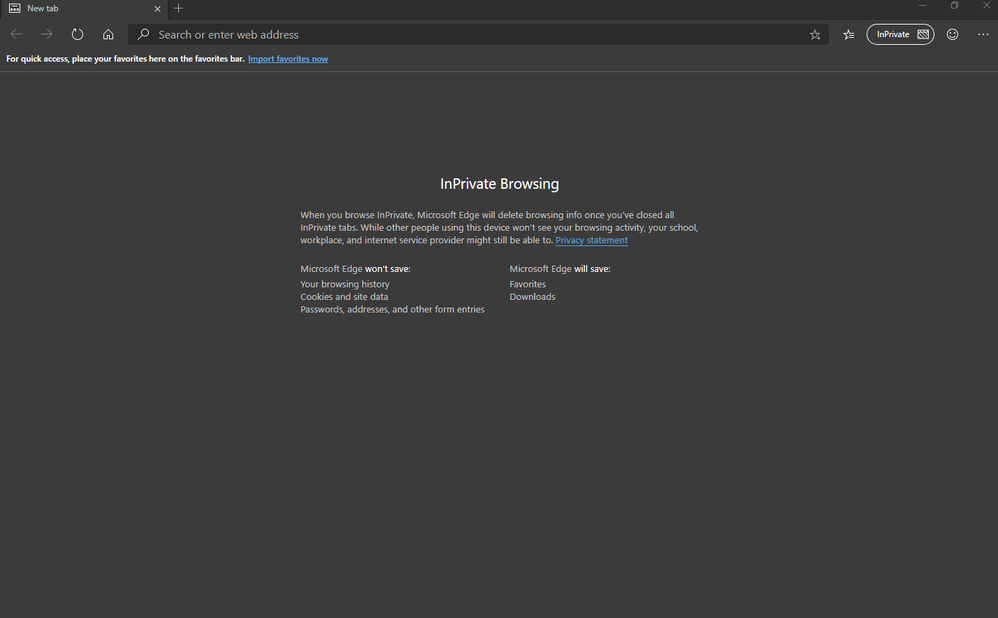Open the Home page icon
The height and width of the screenshot is (618, 998).
pyautogui.click(x=108, y=34)
